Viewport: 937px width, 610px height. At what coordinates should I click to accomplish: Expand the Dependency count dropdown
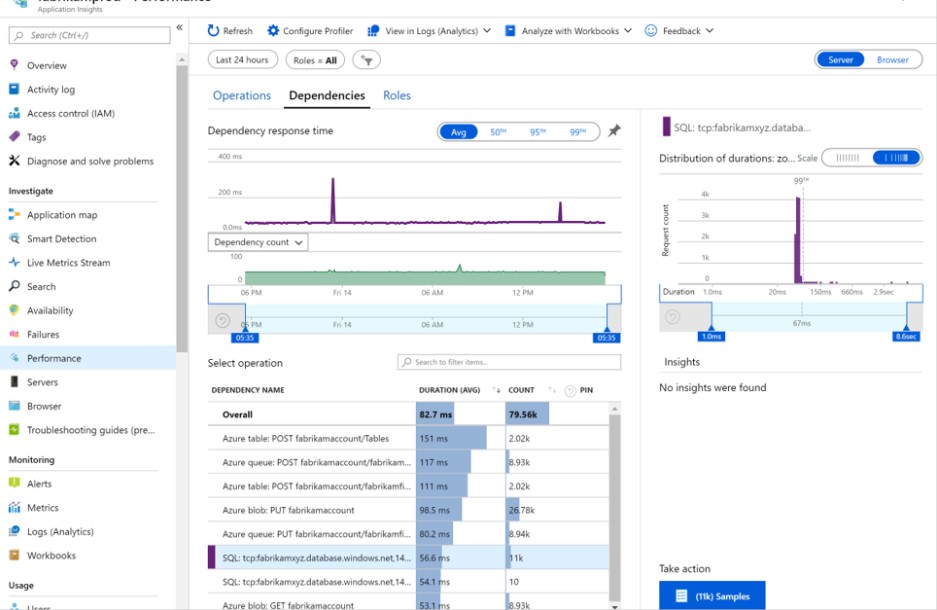(258, 242)
